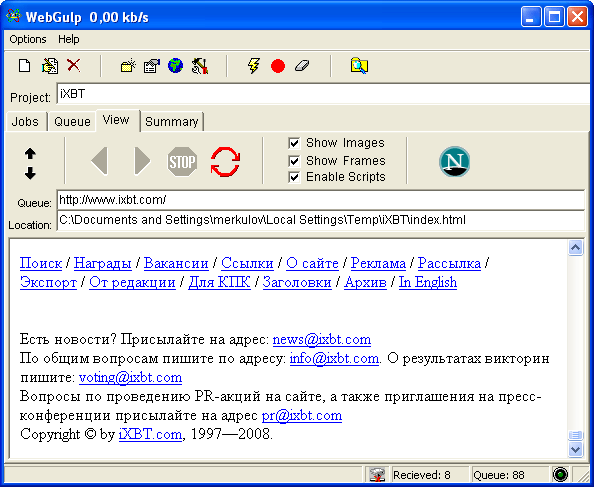Click the WebGulp title bar application icon
The width and height of the screenshot is (594, 487).
[14, 17]
